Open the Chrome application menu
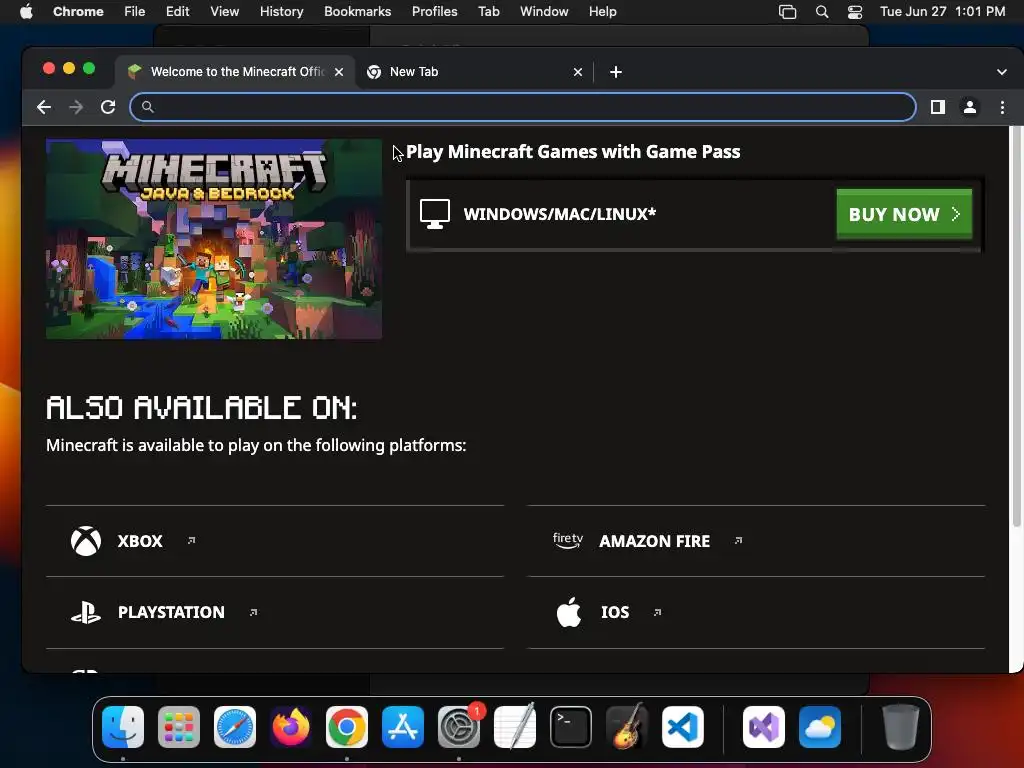 78,11
